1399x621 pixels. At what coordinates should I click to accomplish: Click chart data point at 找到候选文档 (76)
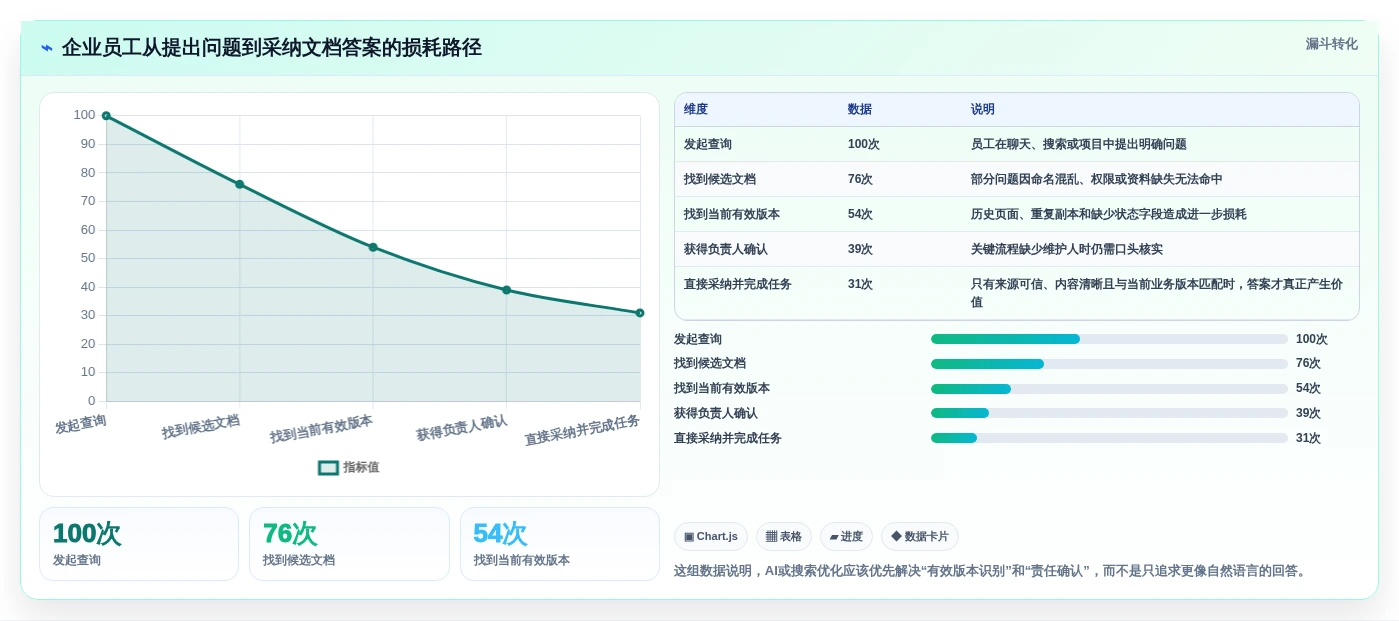click(x=239, y=184)
